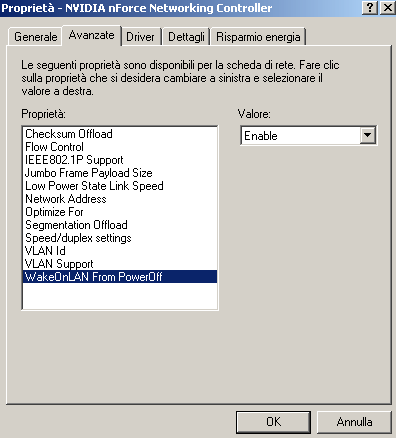Viewport: 396px width, 438px height.
Task: Click the title bar help question mark icon
Action: [x=370, y=7]
